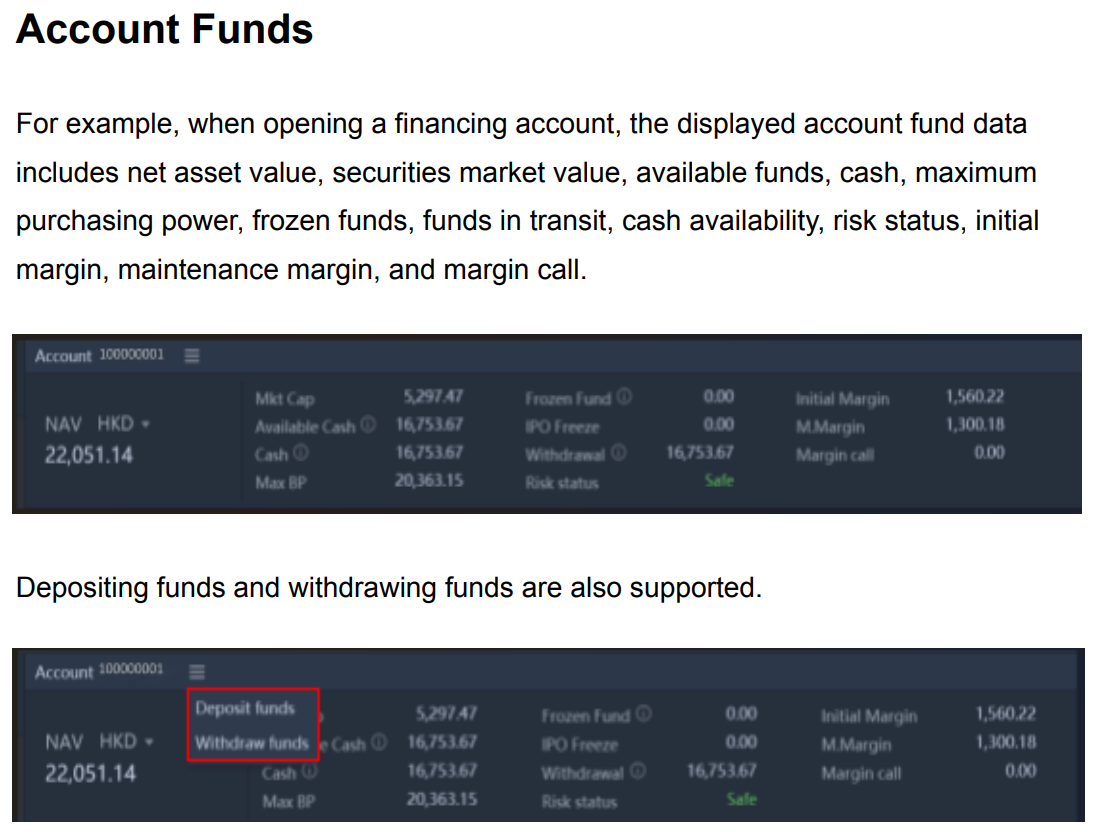Click info icon beside Withdrawal, top panel
Screen dimensions: 1099x832
pos(619,453)
